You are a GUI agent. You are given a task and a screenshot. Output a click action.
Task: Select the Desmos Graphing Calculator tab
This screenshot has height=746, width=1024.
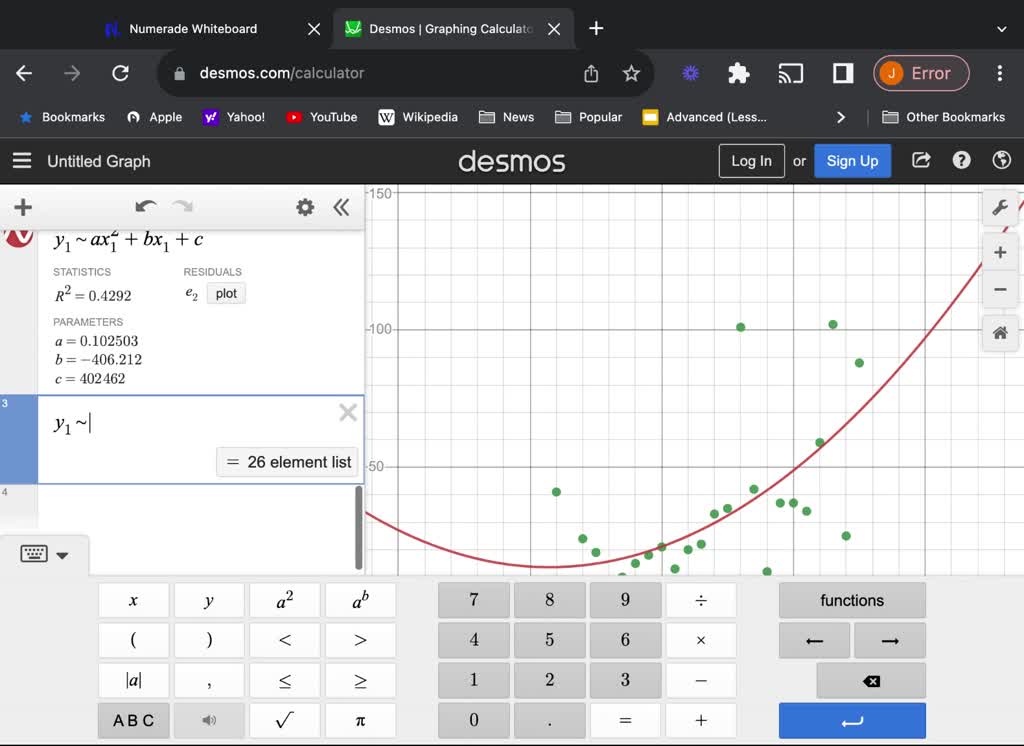451,29
